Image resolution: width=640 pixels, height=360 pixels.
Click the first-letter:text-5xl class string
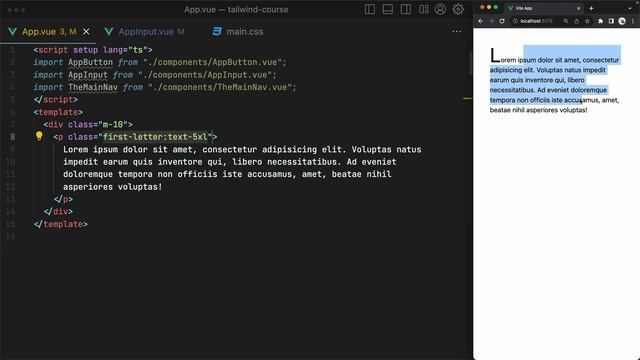pyautogui.click(x=155, y=137)
